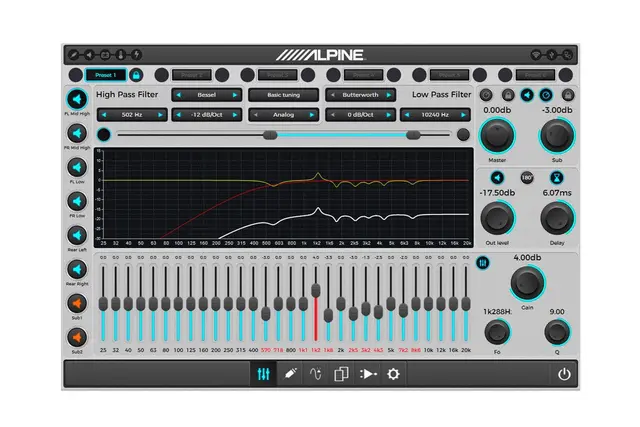This screenshot has width=640, height=427.
Task: Click the 25 Hz EQ band slider handle
Action: (103, 304)
